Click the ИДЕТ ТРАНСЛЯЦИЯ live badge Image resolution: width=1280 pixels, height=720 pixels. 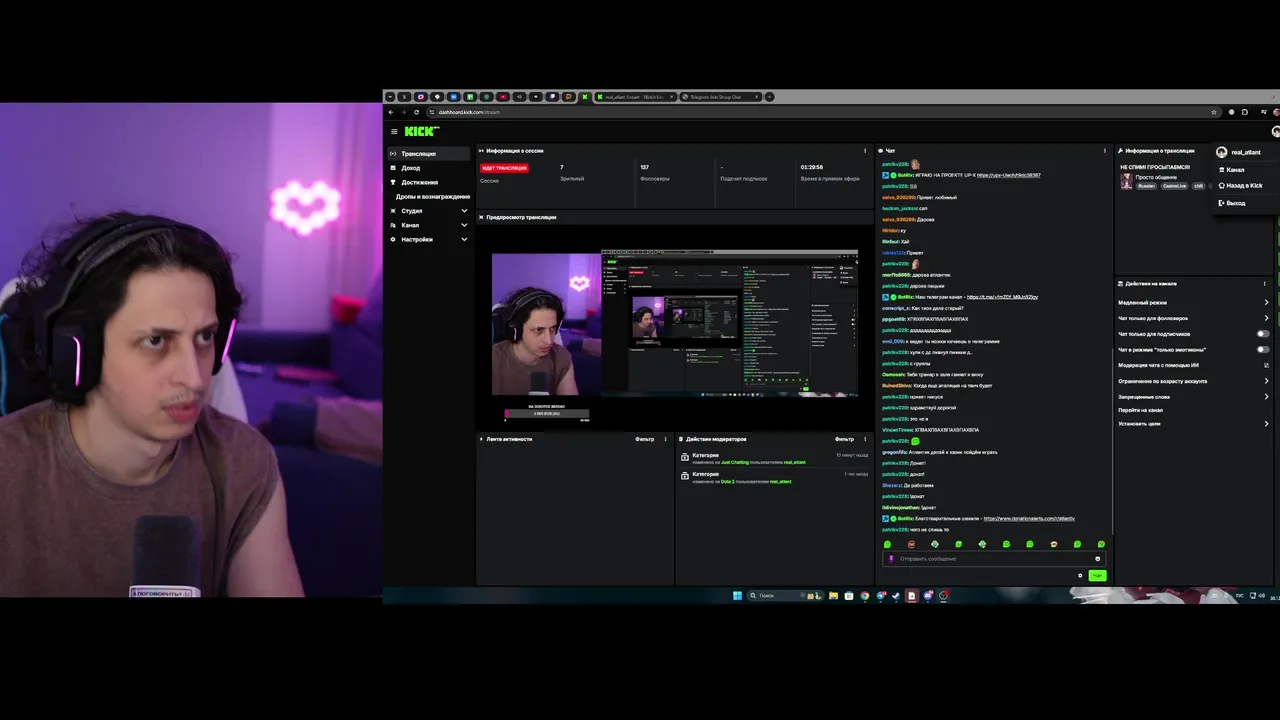(504, 168)
